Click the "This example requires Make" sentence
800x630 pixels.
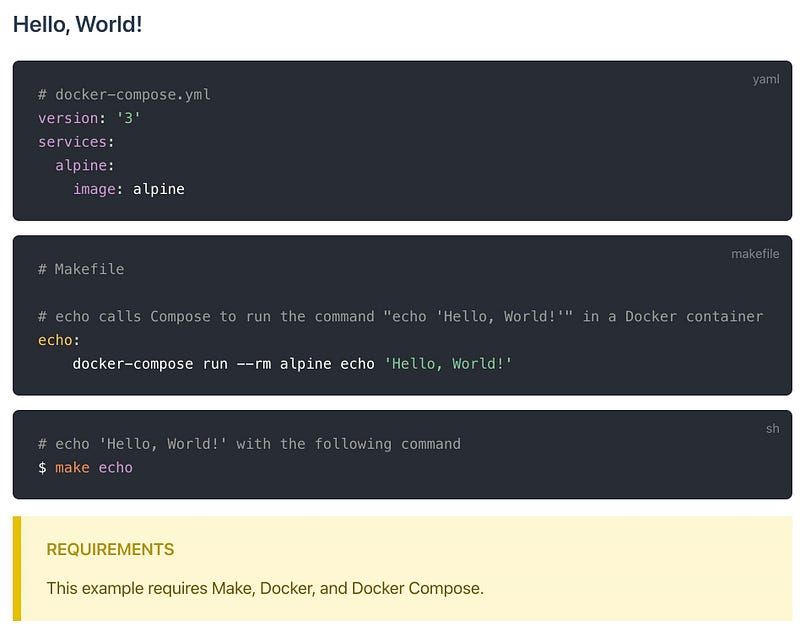point(264,588)
